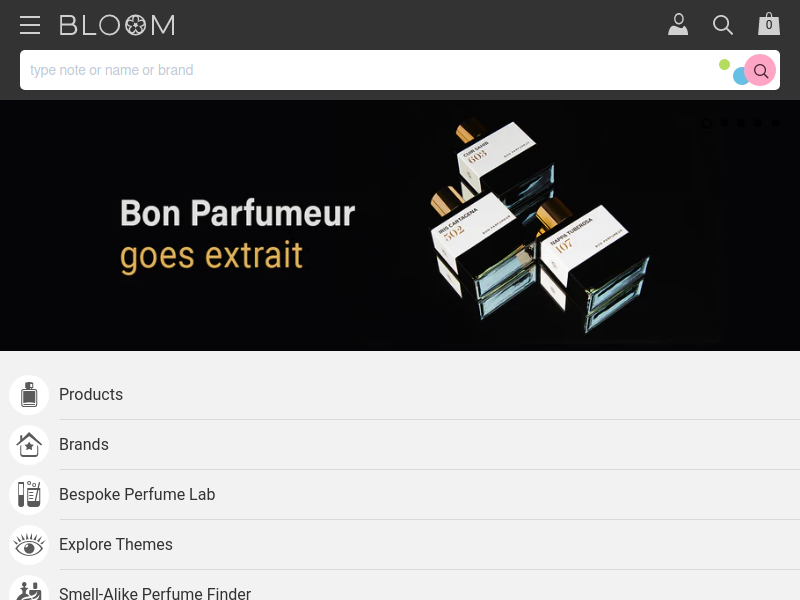This screenshot has height=600, width=800.
Task: Select the last carousel slide indicator dot
Action: point(776,123)
